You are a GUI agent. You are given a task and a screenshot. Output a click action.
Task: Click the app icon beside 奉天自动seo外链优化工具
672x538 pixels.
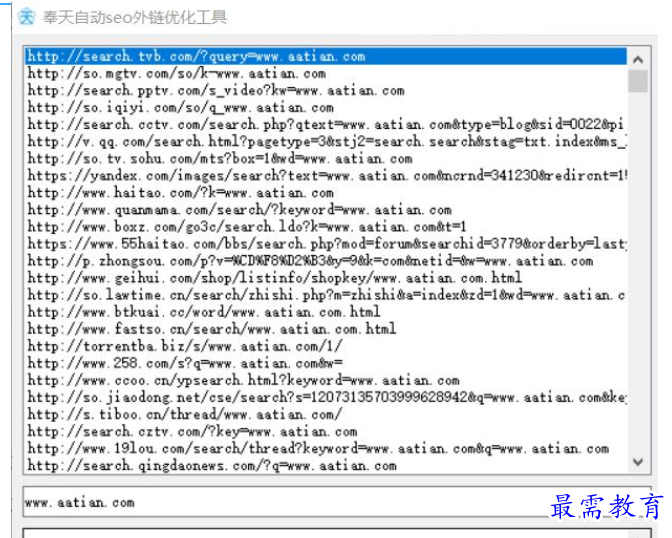(27, 17)
